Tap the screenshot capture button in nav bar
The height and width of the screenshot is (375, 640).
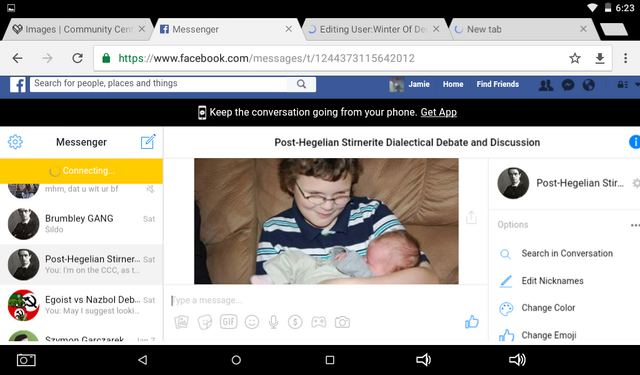coord(26,360)
